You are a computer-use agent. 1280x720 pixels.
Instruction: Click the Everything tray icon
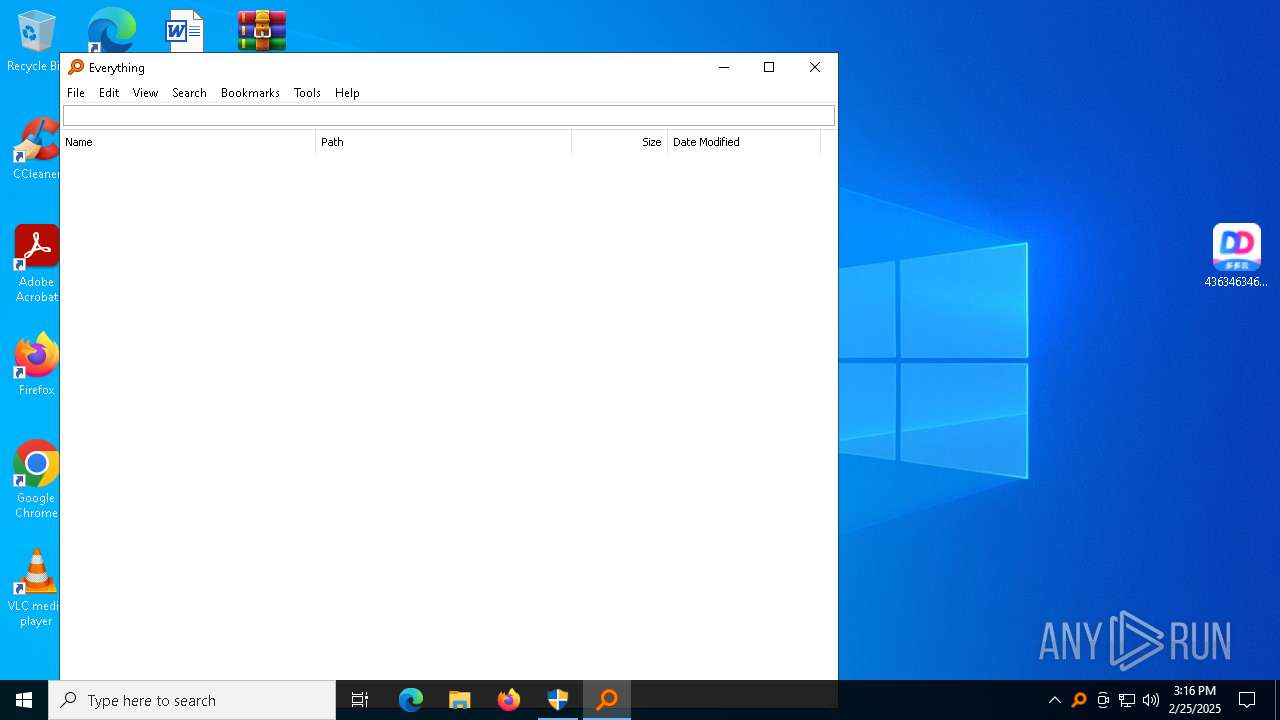[x=1079, y=700]
